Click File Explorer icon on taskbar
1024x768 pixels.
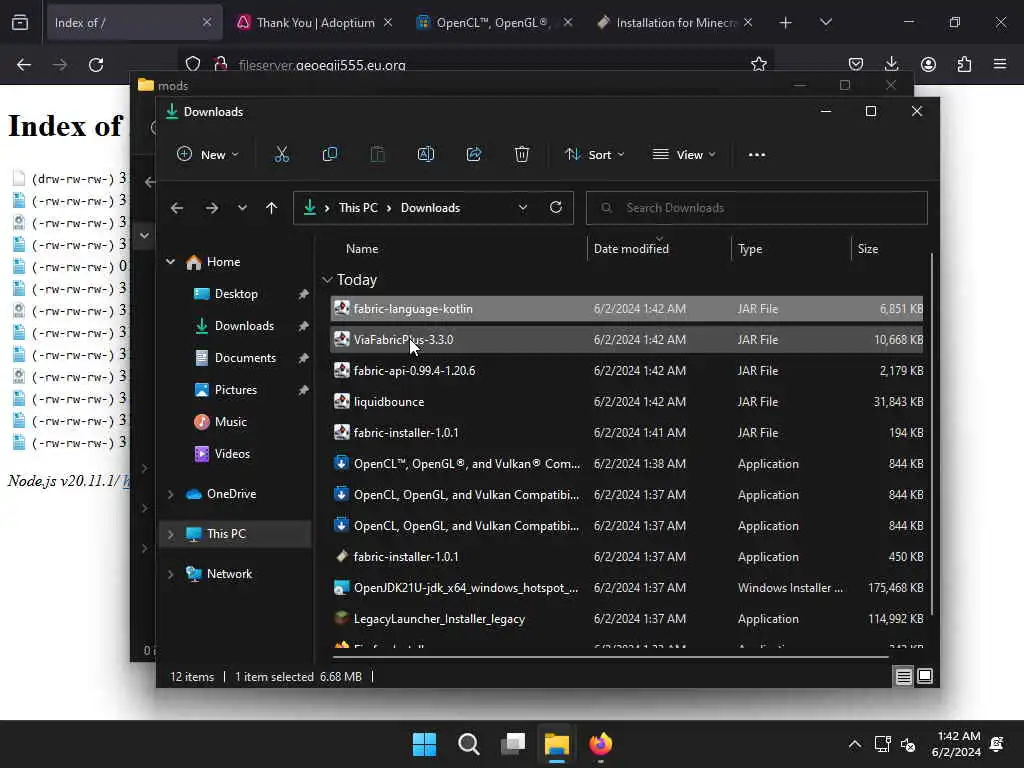point(557,744)
